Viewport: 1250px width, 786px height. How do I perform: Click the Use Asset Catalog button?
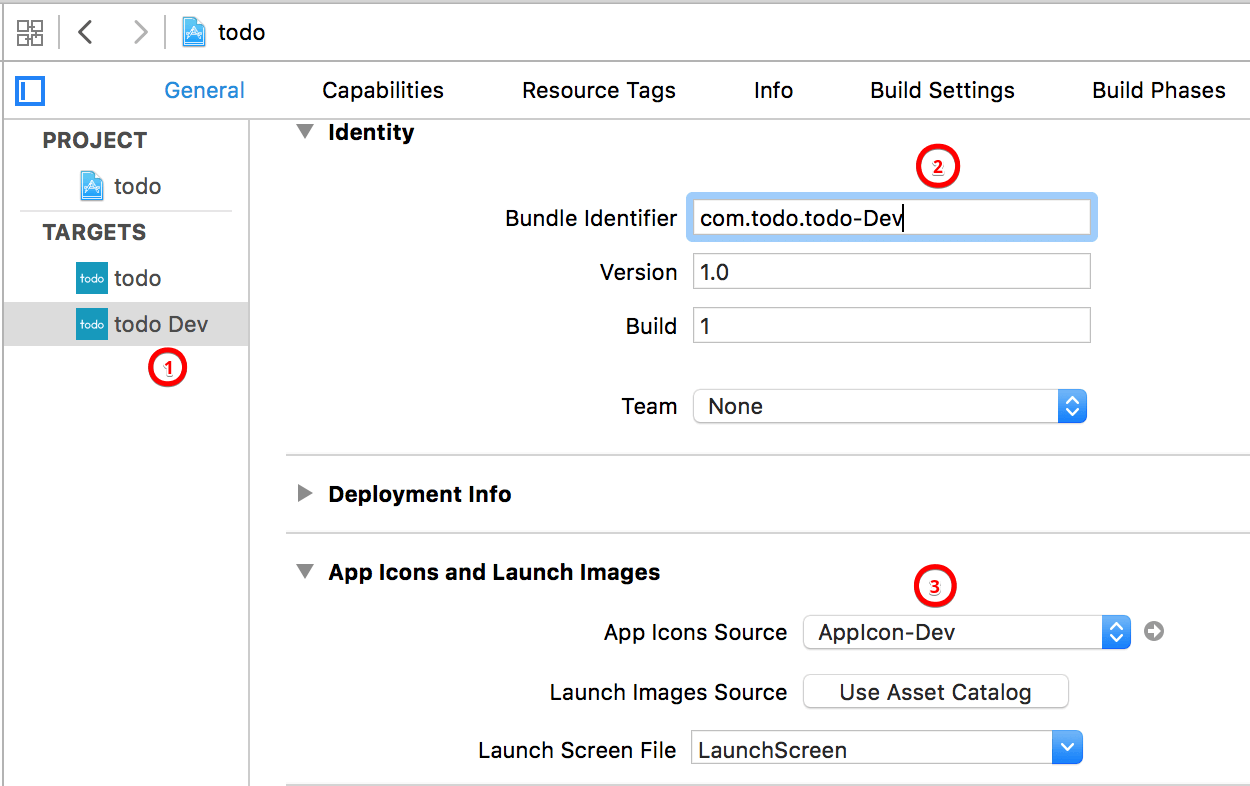pyautogui.click(x=935, y=691)
